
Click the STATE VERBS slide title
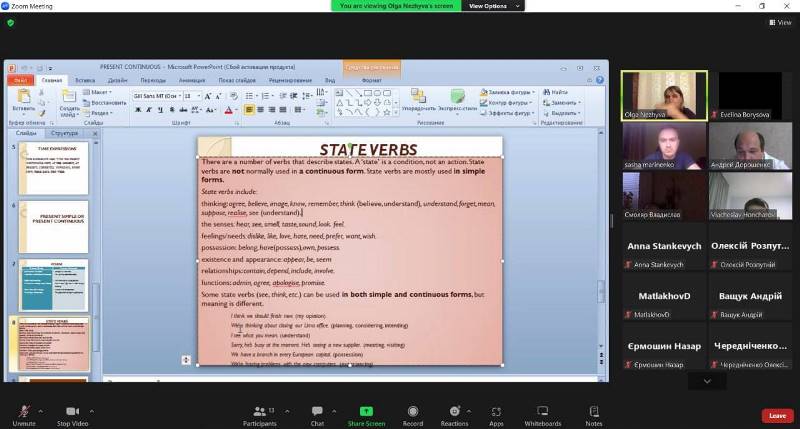click(x=368, y=149)
